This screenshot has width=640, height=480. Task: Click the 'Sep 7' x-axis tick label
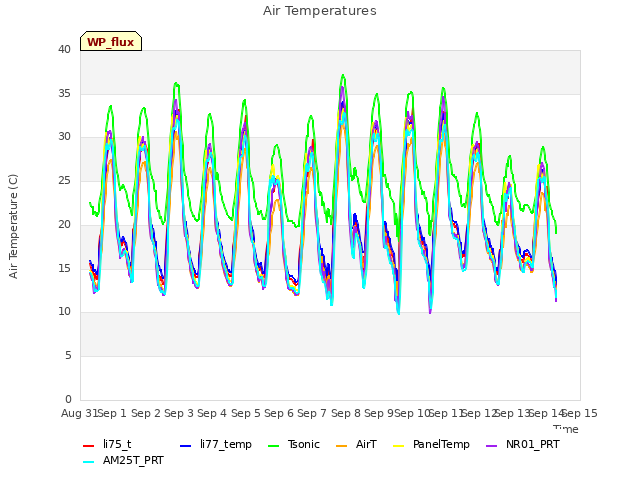tap(312, 413)
